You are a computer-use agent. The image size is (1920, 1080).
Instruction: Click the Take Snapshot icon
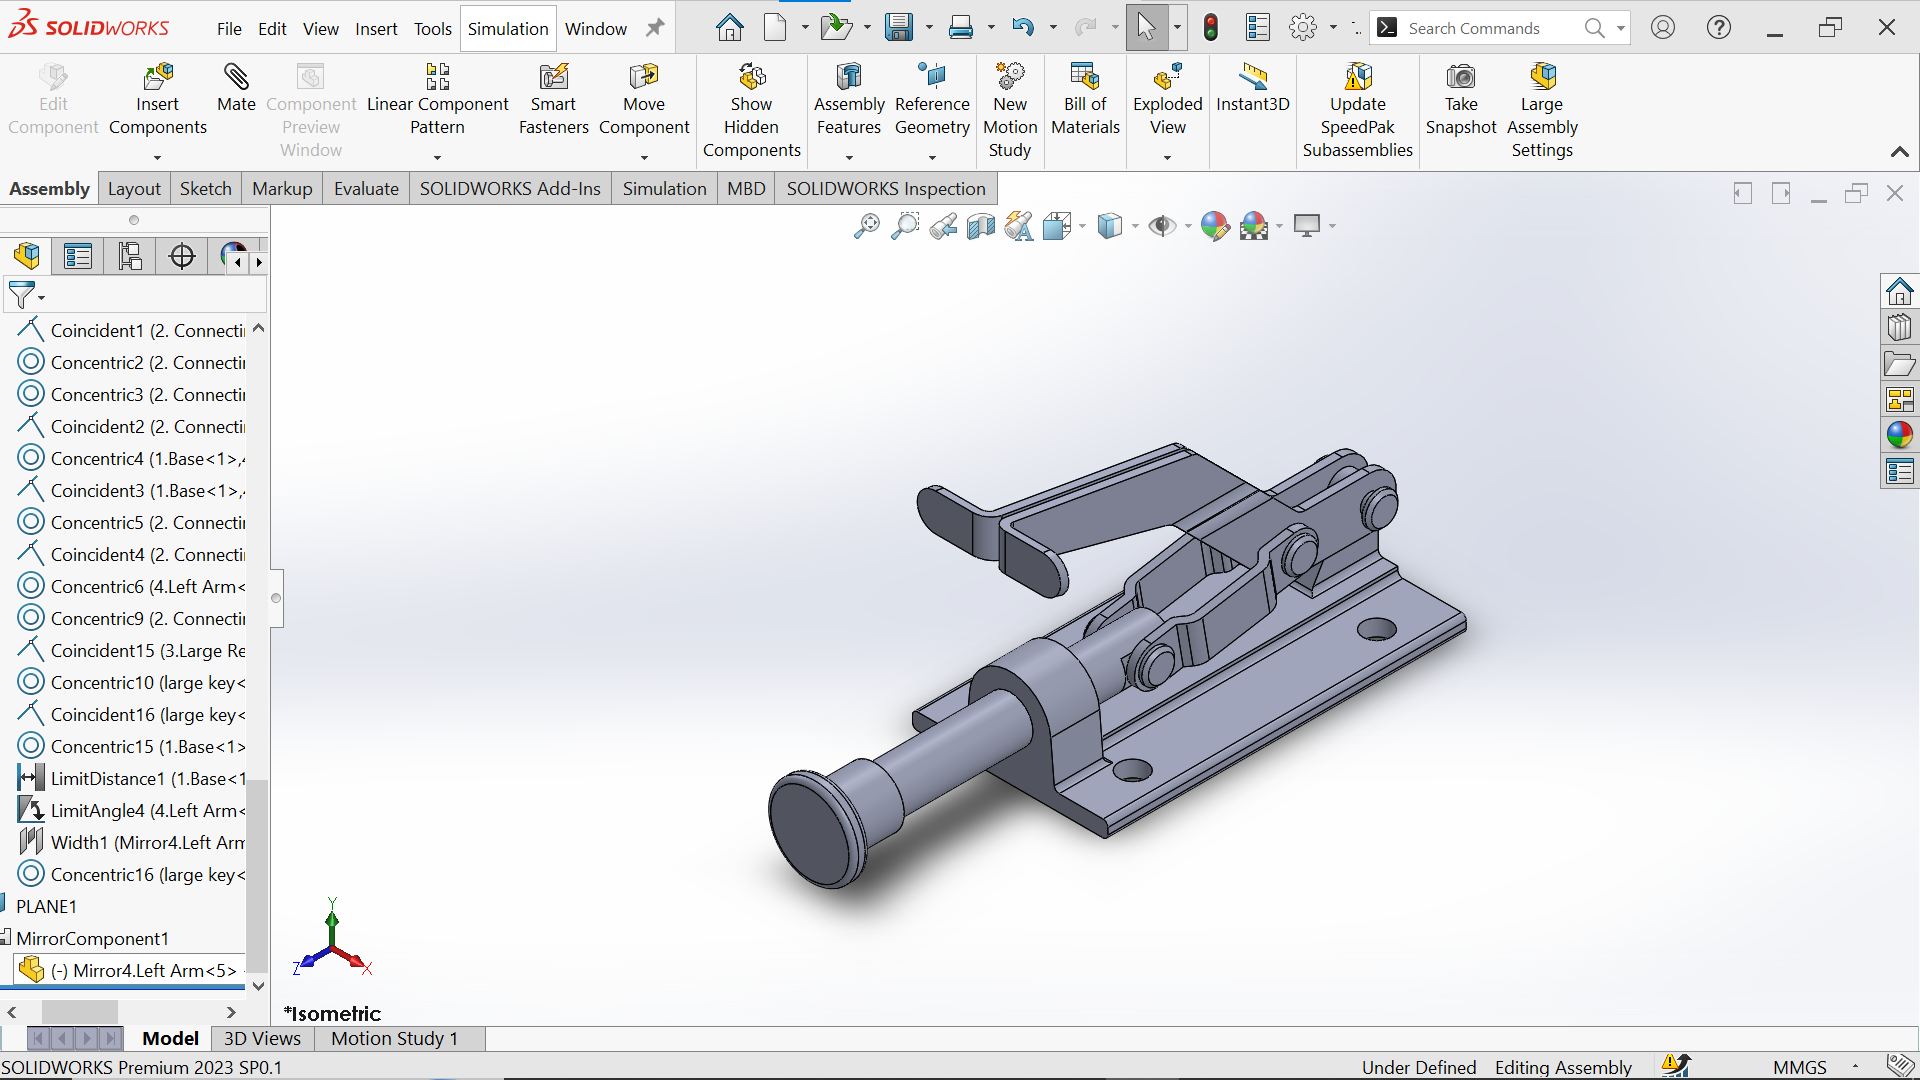[1461, 77]
